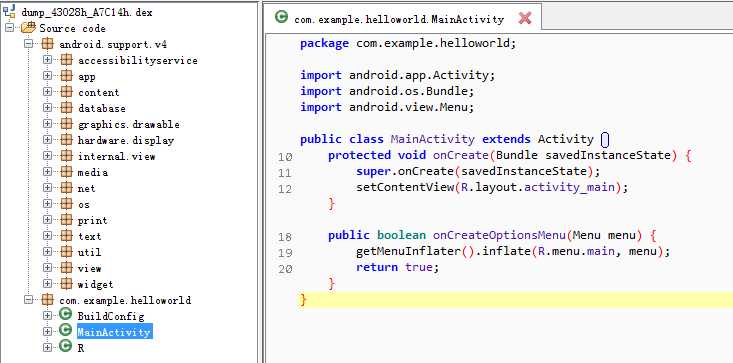Close the MainActivity editor tab
This screenshot has width=733, height=363.
click(x=525, y=18)
